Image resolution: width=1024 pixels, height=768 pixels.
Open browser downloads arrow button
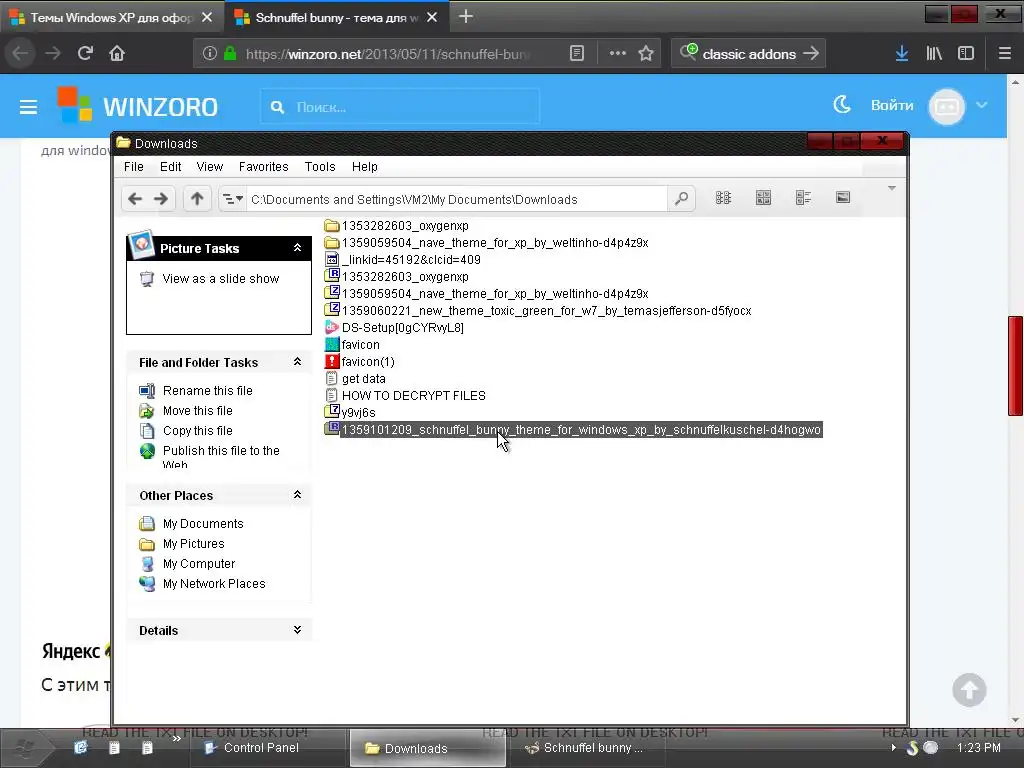coord(902,54)
